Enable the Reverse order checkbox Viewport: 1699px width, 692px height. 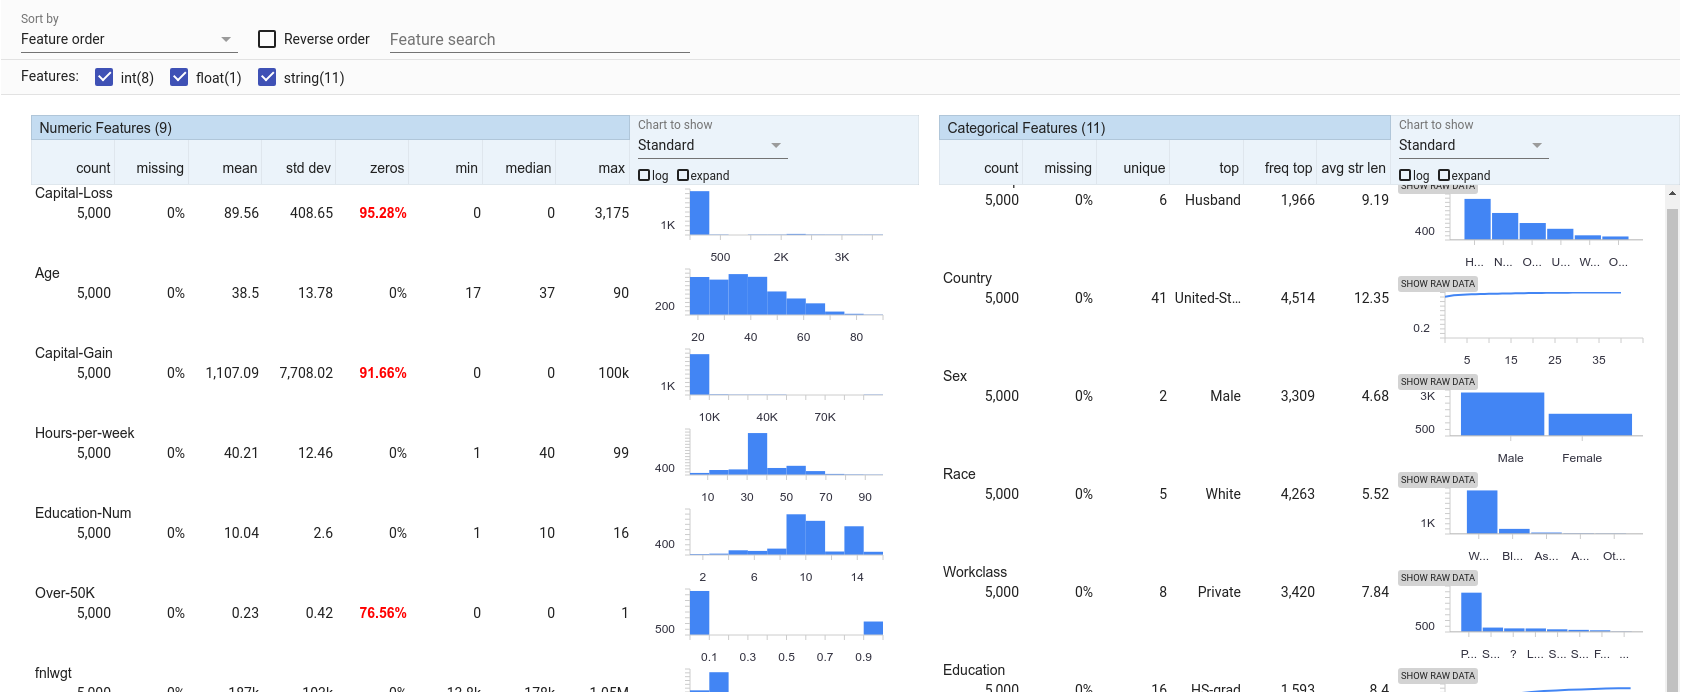point(267,39)
